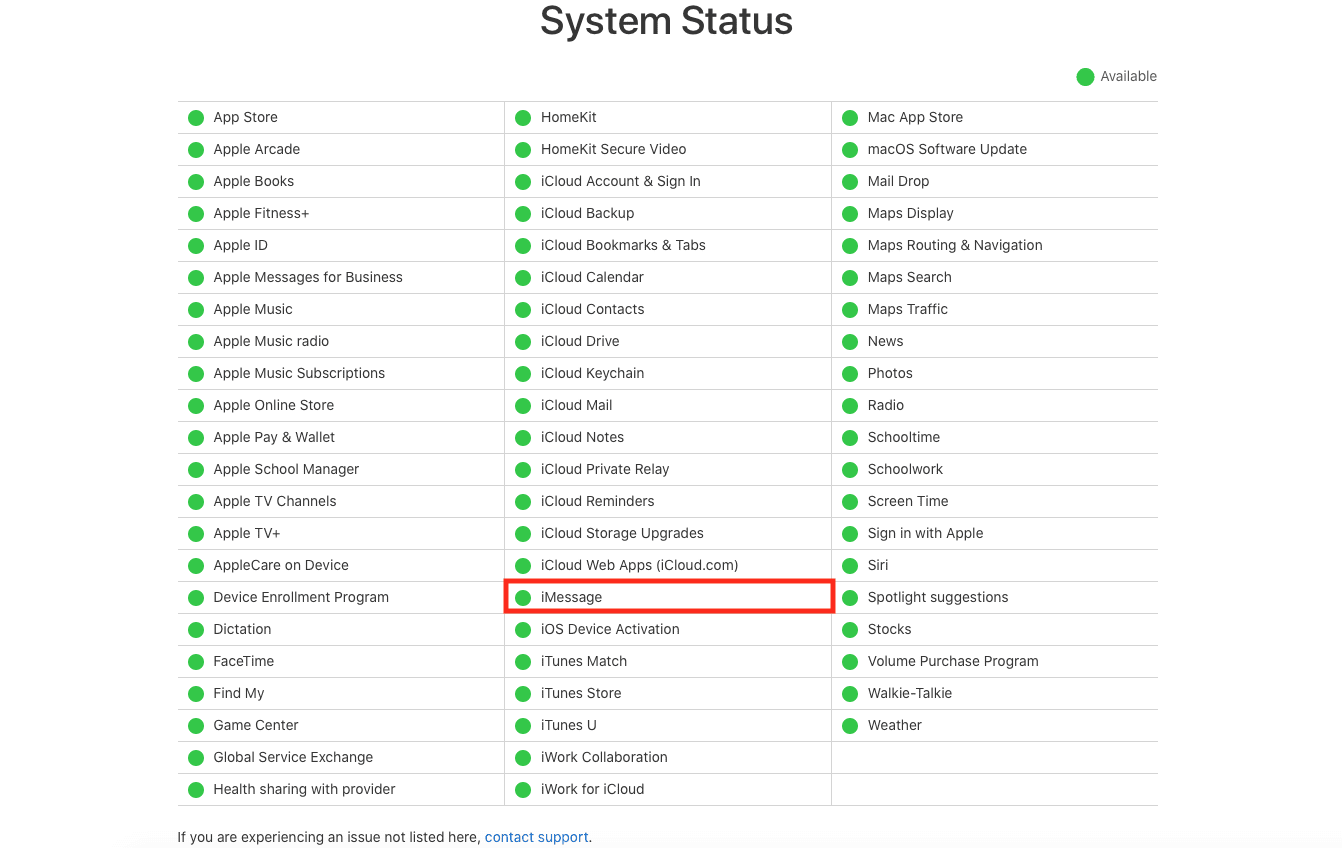
Task: Click the green Available legend dot
Action: [x=1085, y=77]
